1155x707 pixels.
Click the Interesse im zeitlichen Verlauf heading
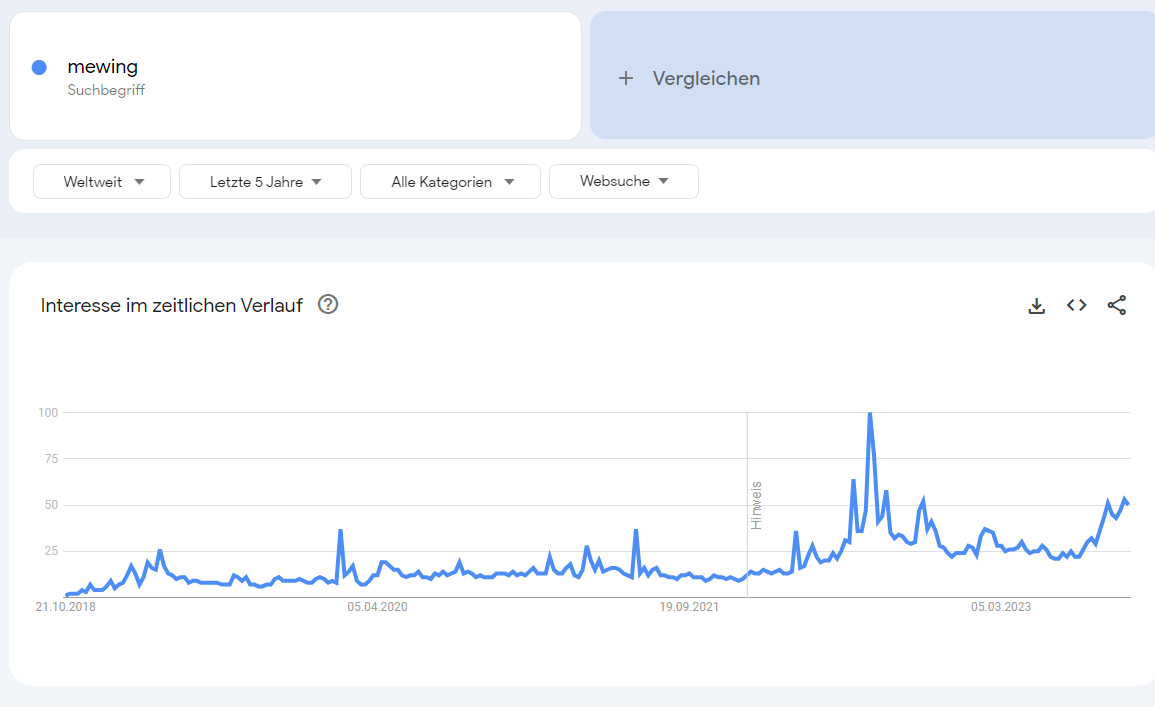172,306
